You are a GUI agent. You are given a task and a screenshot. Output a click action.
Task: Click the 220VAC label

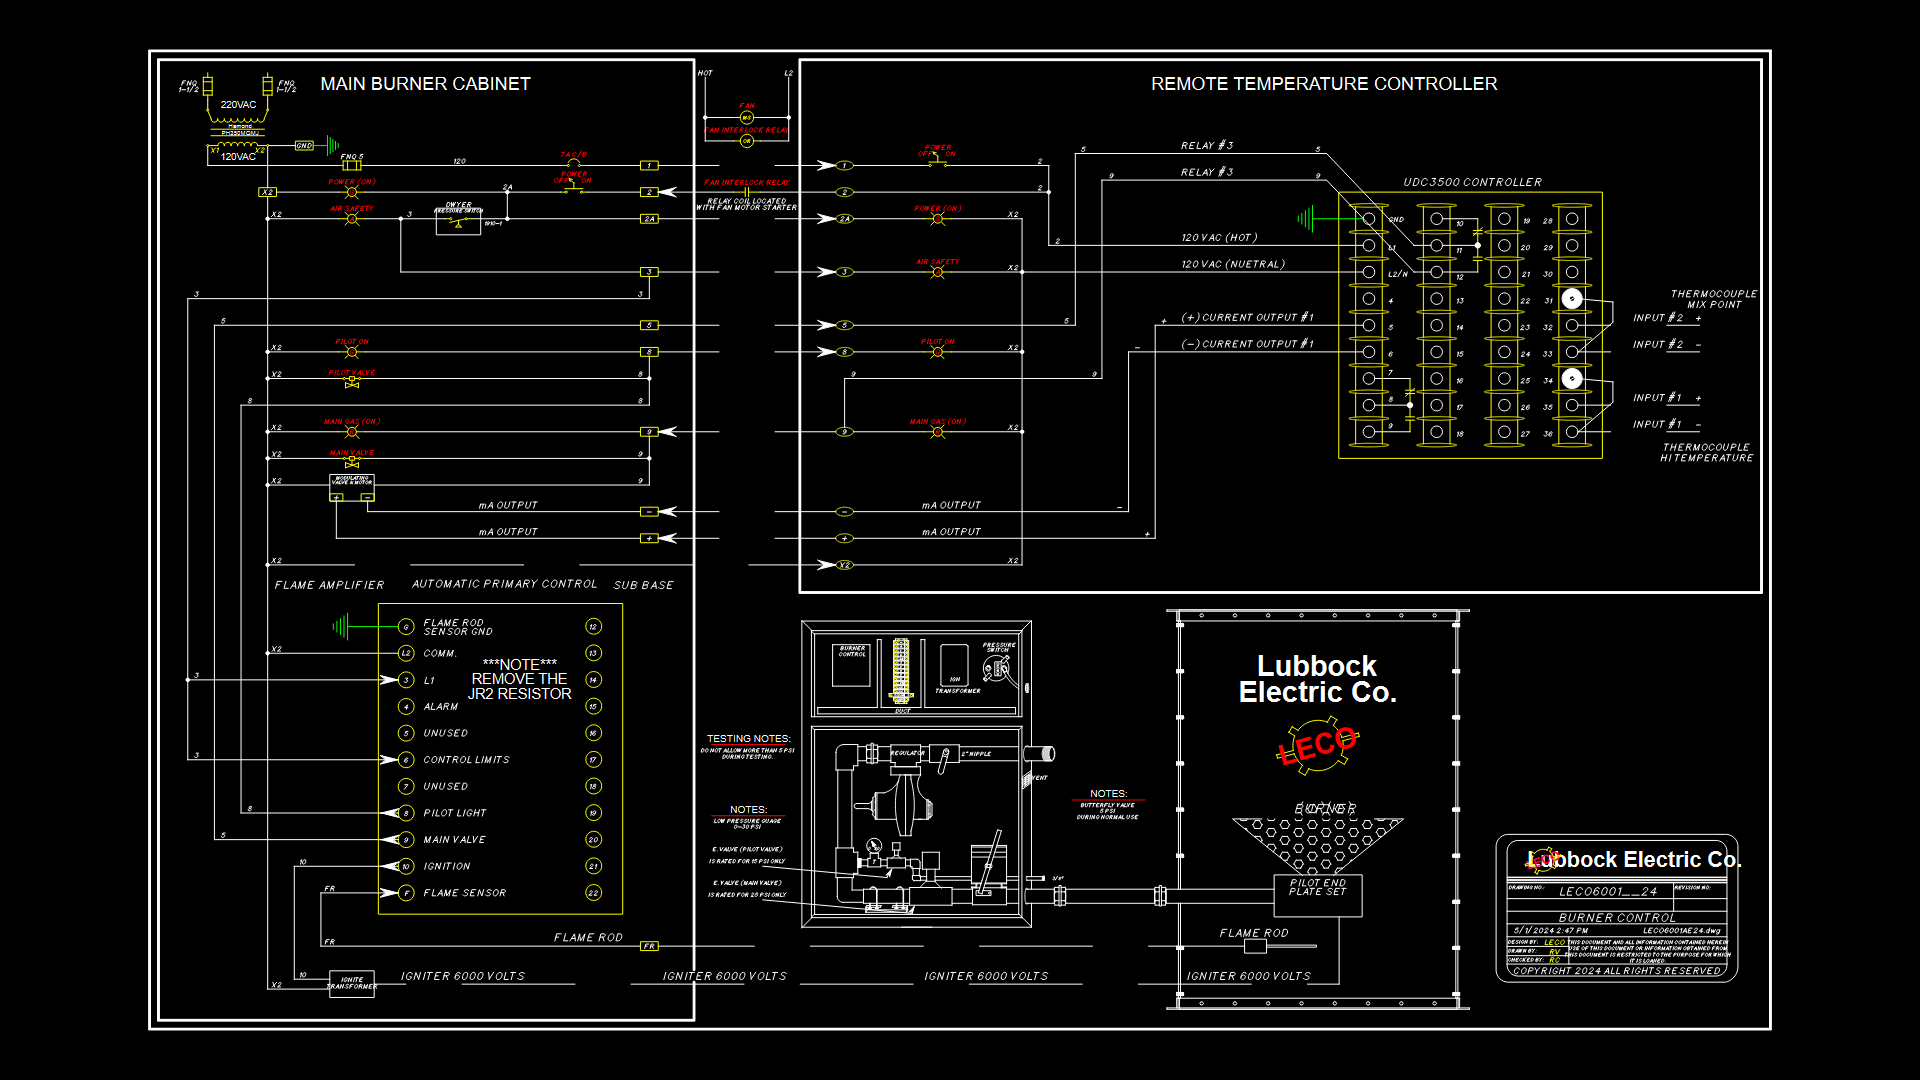[x=238, y=104]
